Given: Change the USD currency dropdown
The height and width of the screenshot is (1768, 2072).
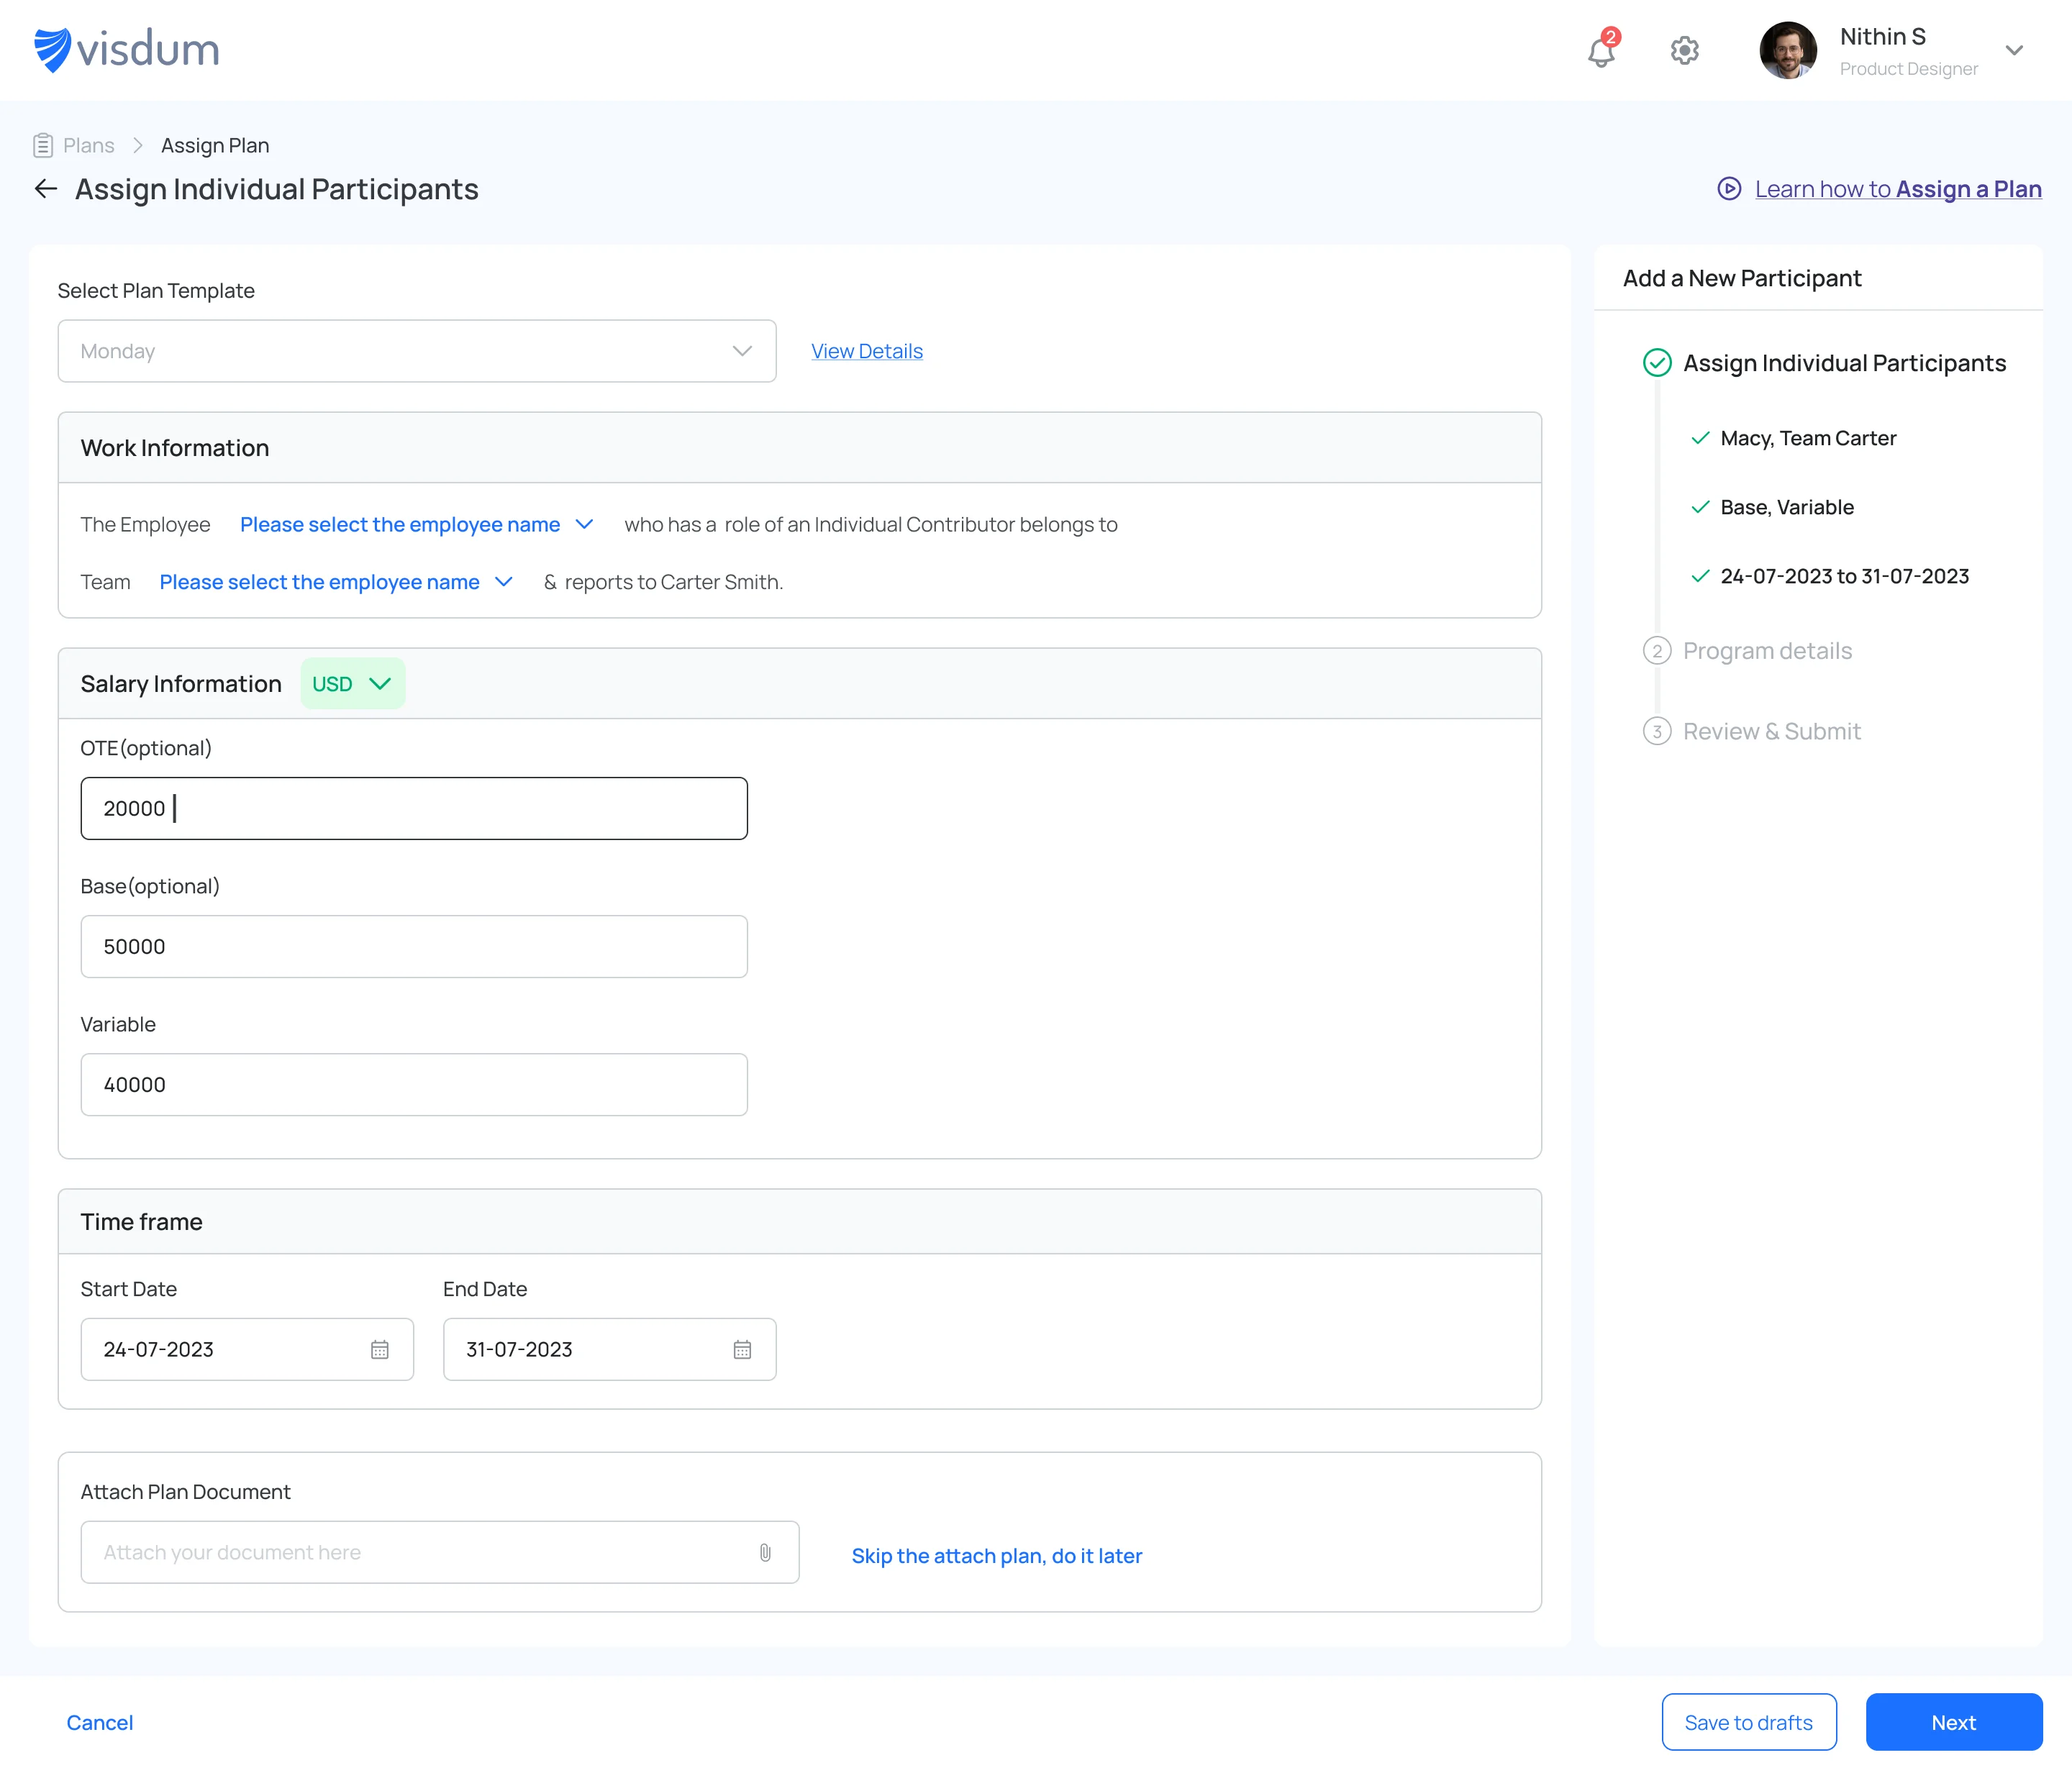Looking at the screenshot, I should click(x=353, y=684).
